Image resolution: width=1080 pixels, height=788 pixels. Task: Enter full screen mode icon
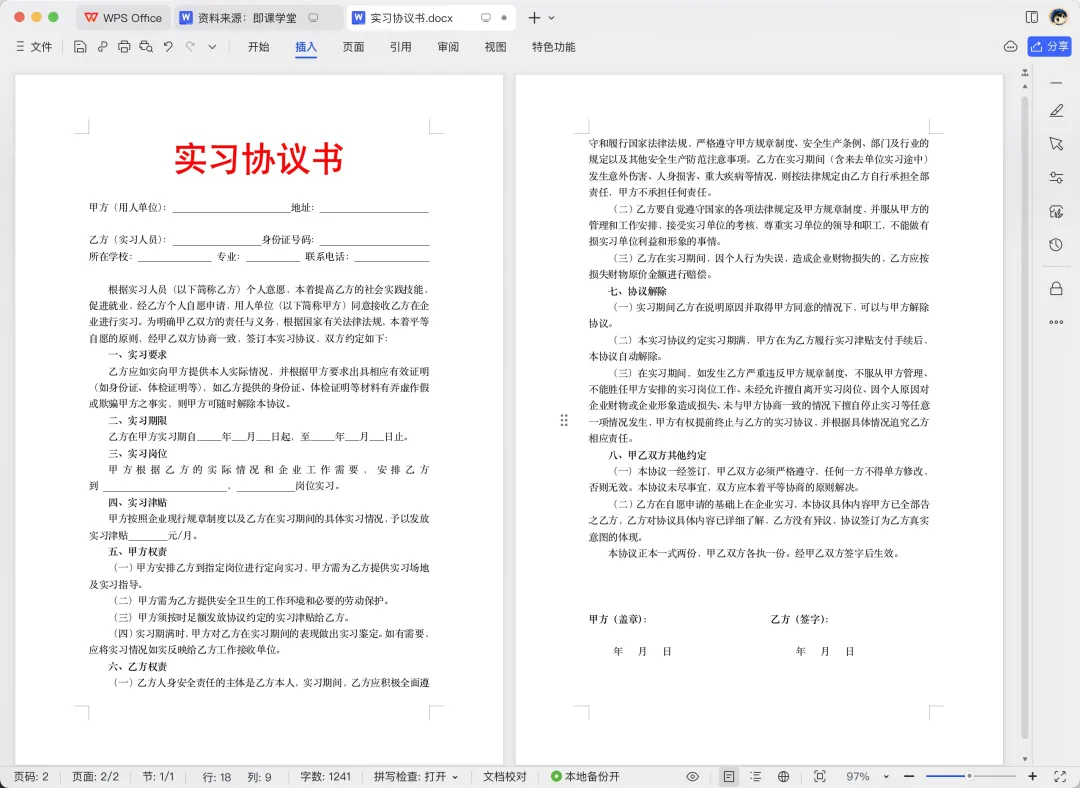pyautogui.click(x=1060, y=776)
